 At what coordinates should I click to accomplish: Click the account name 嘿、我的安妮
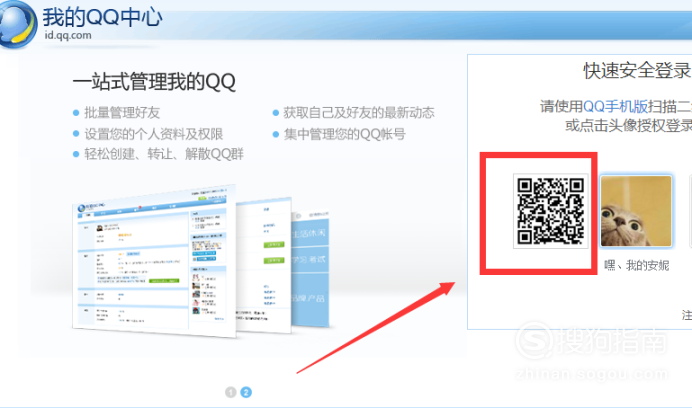(636, 265)
